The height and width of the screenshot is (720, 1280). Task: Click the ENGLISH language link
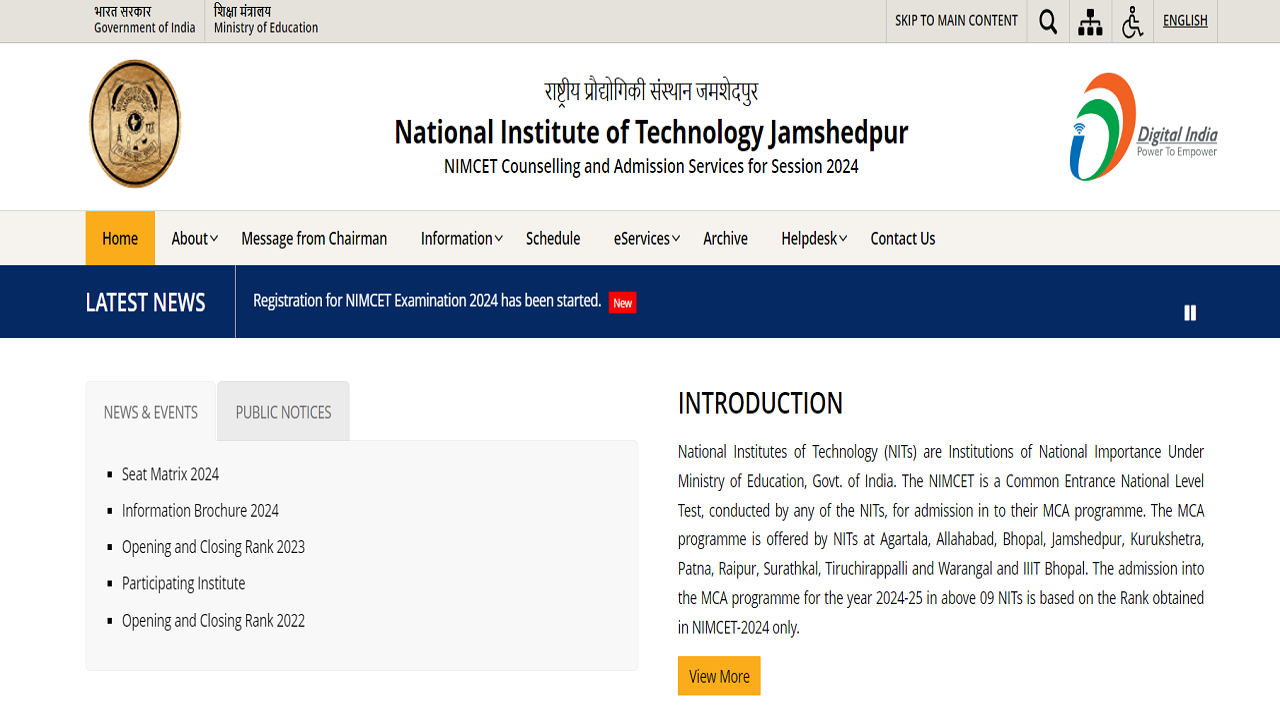[1185, 20]
